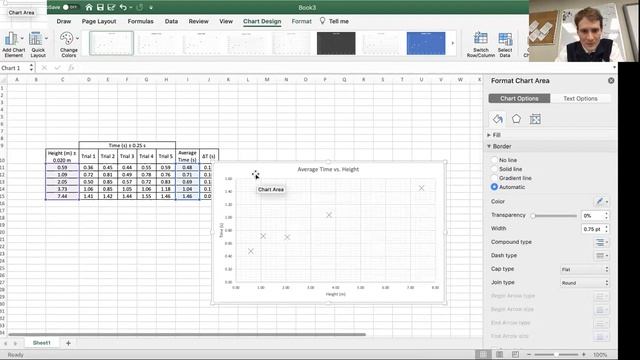The height and width of the screenshot is (360, 640).
Task: Open Effects pentagon icon
Action: point(516,119)
